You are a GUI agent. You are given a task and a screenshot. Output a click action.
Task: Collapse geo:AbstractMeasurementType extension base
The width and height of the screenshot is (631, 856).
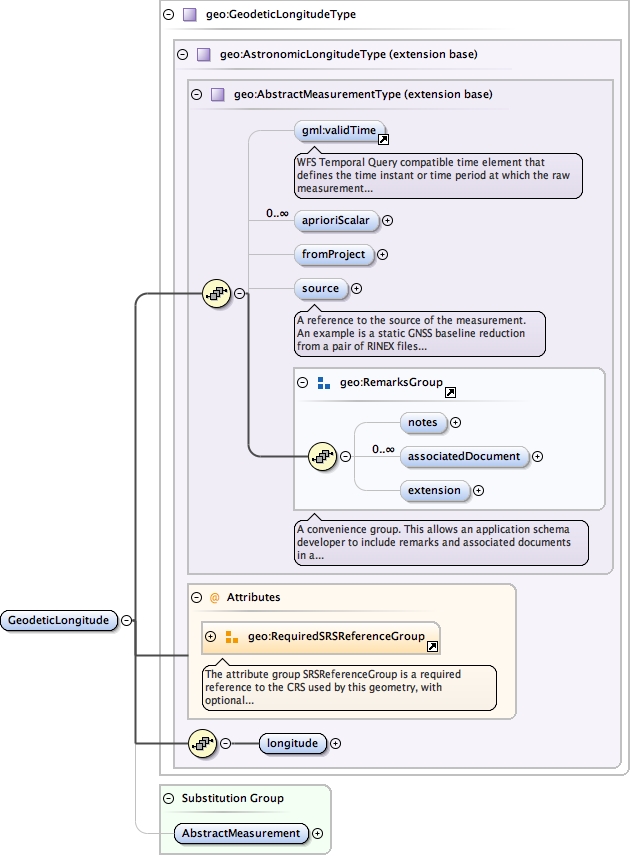(x=197, y=94)
